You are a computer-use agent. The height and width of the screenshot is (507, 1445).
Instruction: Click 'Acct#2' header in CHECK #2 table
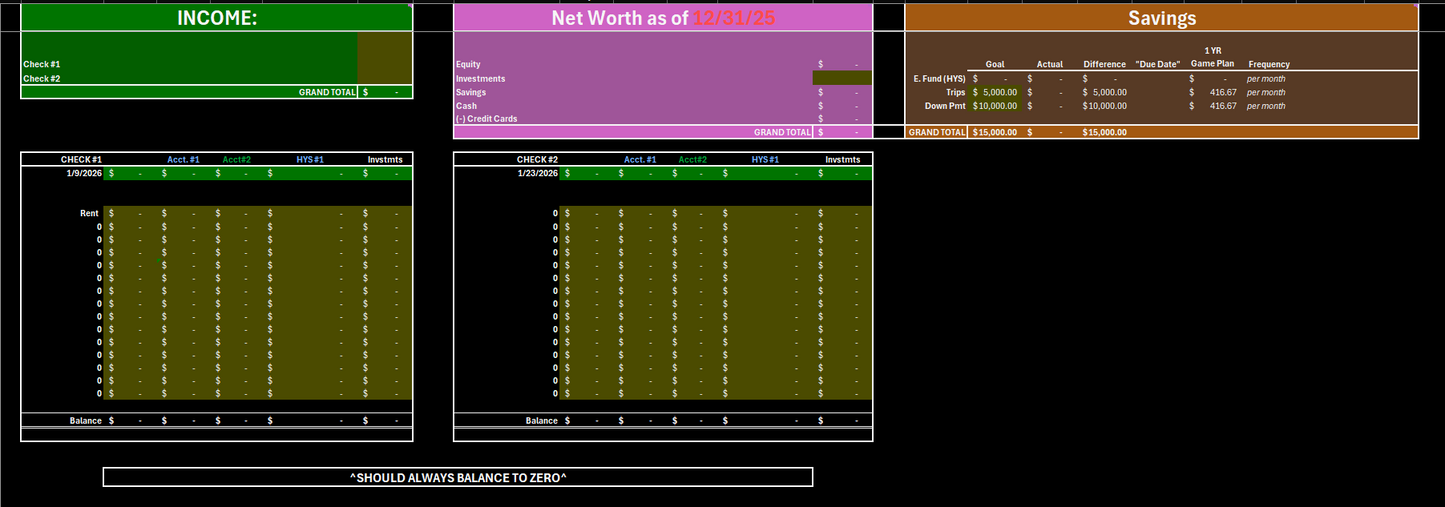[x=693, y=159]
